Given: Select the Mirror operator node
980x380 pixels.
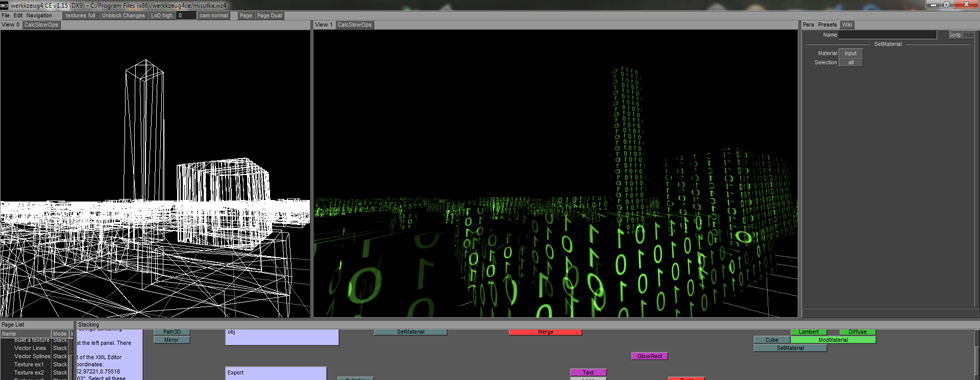Looking at the screenshot, I should point(171,340).
